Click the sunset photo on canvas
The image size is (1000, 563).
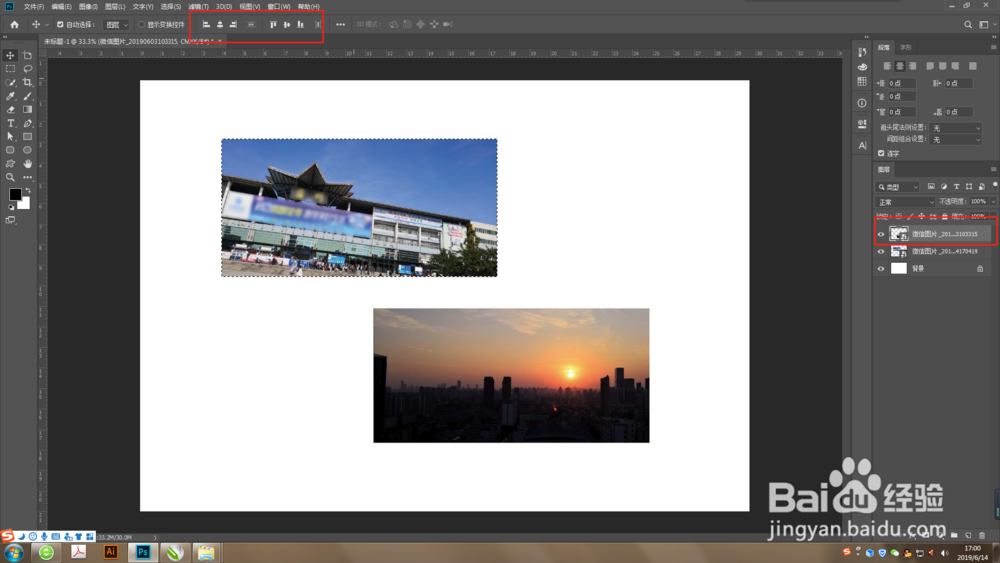pyautogui.click(x=511, y=376)
